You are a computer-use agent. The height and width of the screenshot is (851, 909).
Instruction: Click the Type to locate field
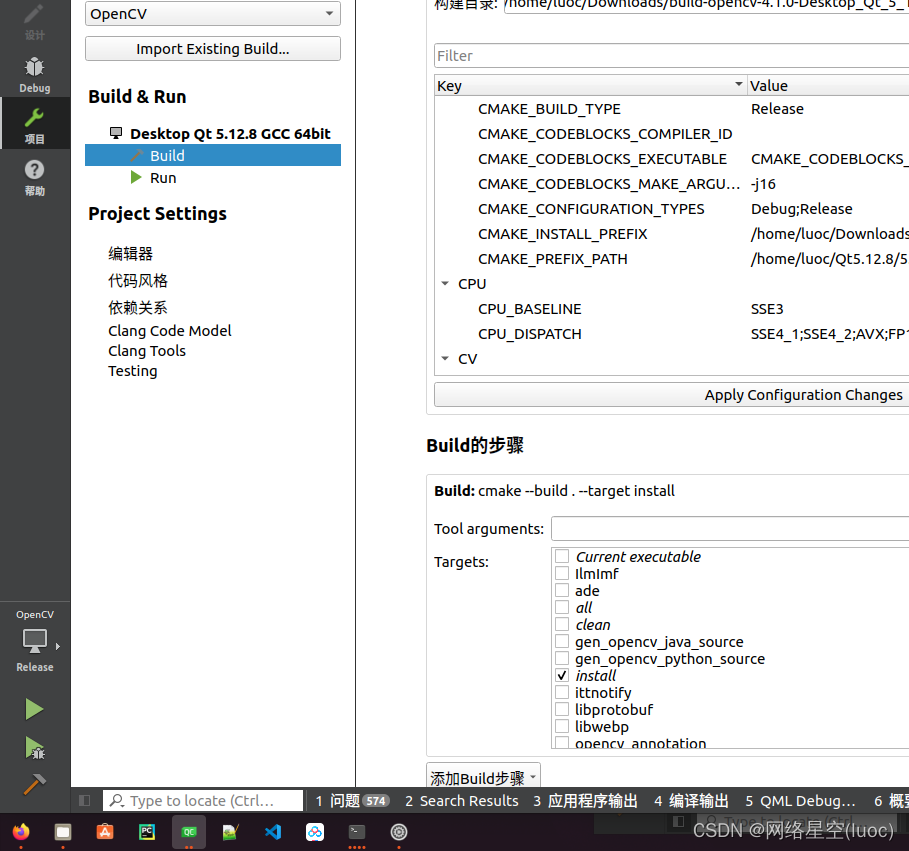[x=203, y=801]
